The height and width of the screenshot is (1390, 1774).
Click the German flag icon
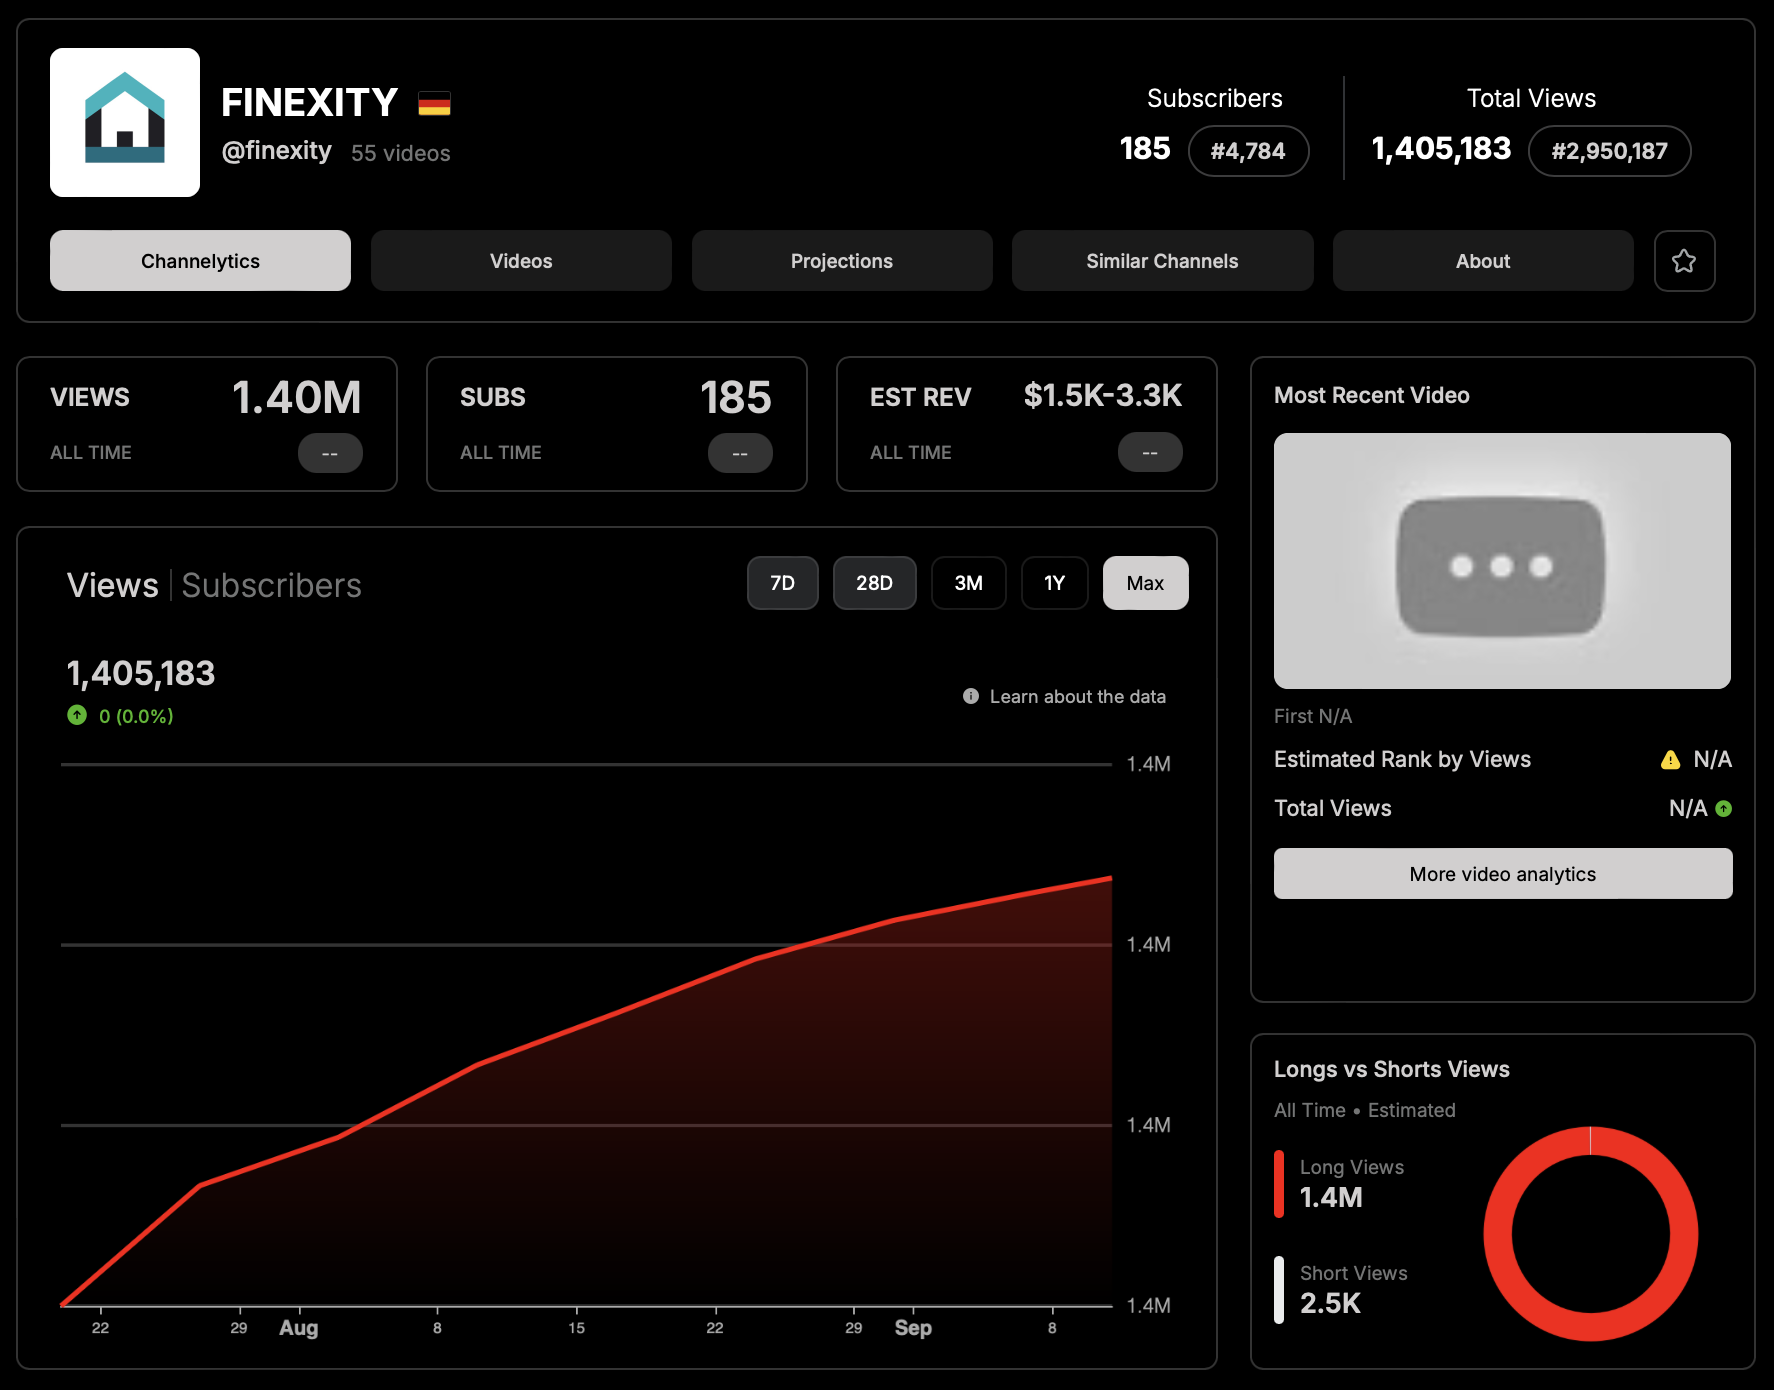coord(434,104)
